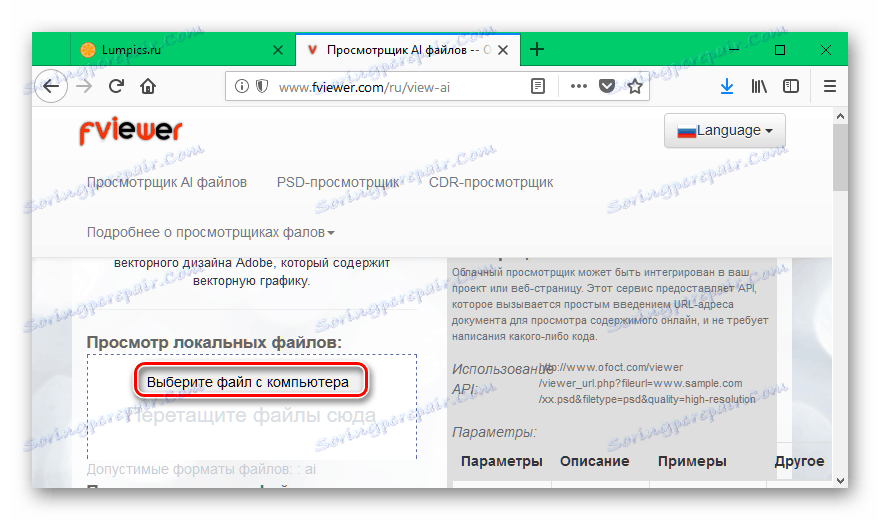Viewport: 880px width, 520px height.
Task: Close the Просмотрщик AI файлов tab
Action: click(x=503, y=50)
